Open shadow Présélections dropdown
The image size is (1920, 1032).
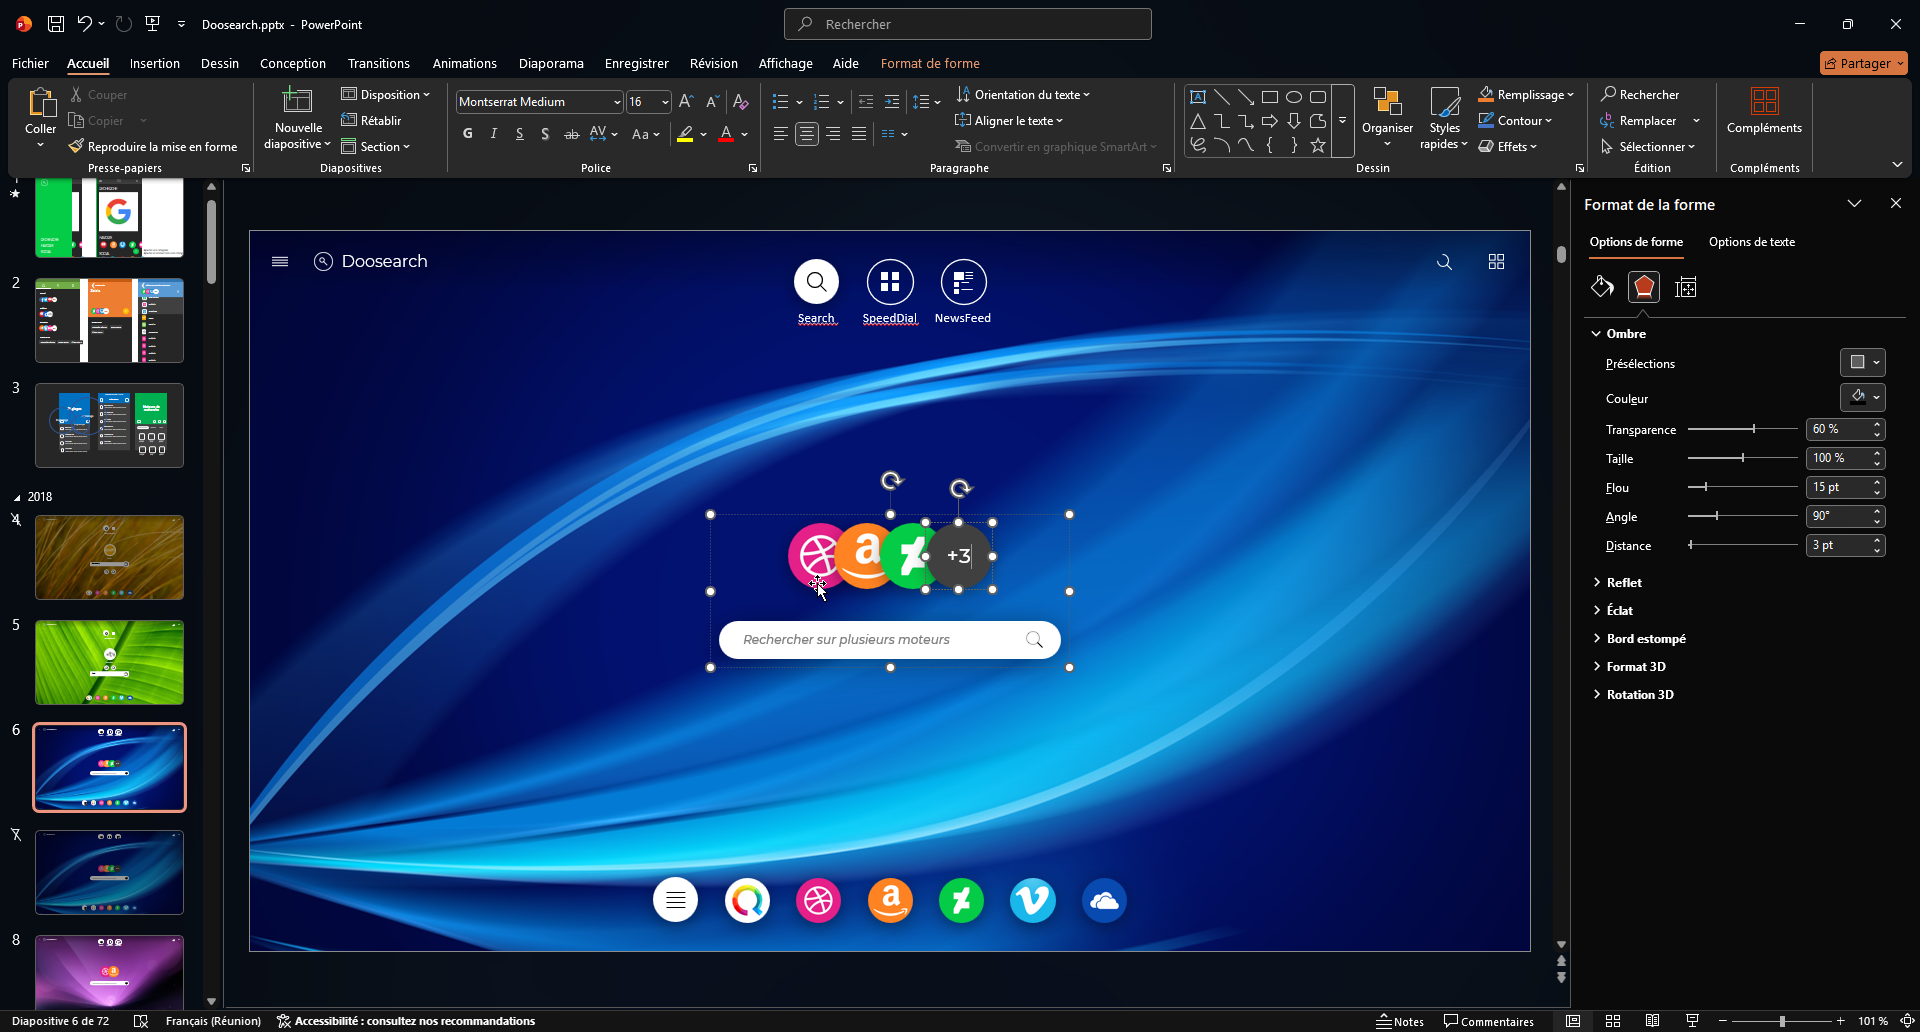click(1862, 363)
